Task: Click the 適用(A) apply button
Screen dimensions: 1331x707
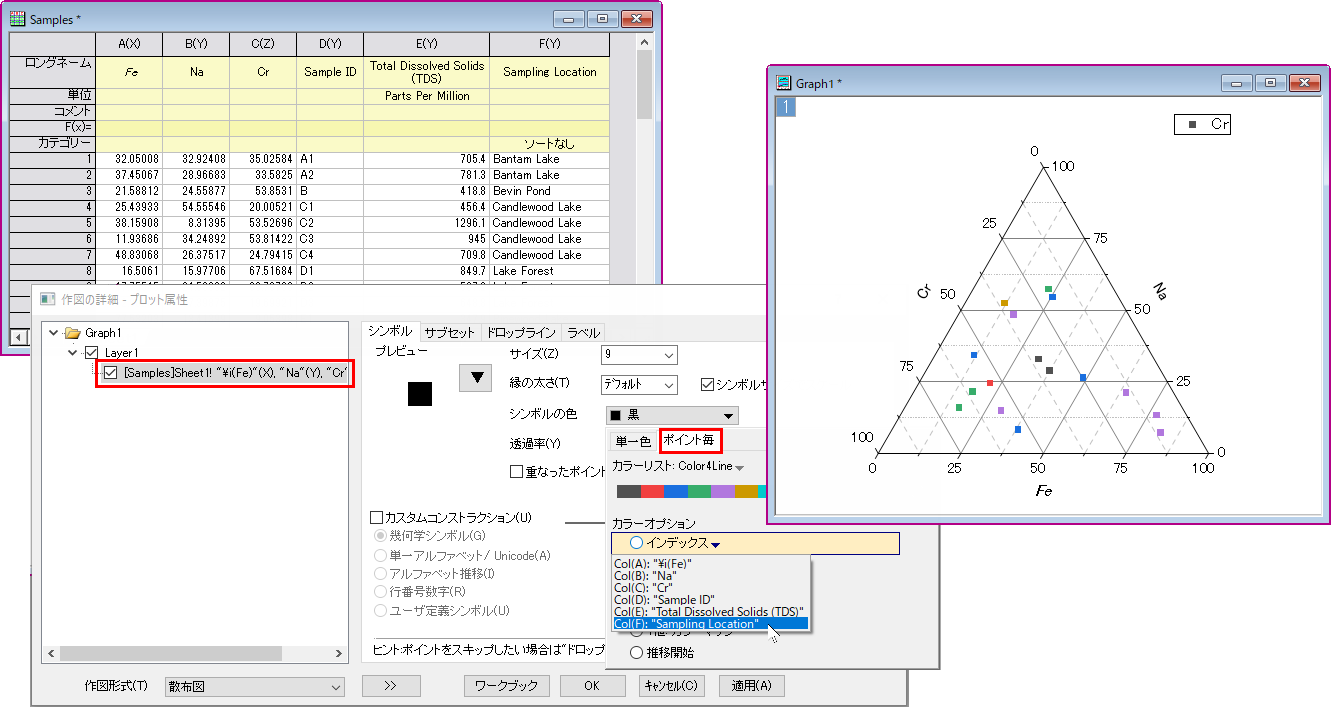Action: (x=751, y=686)
